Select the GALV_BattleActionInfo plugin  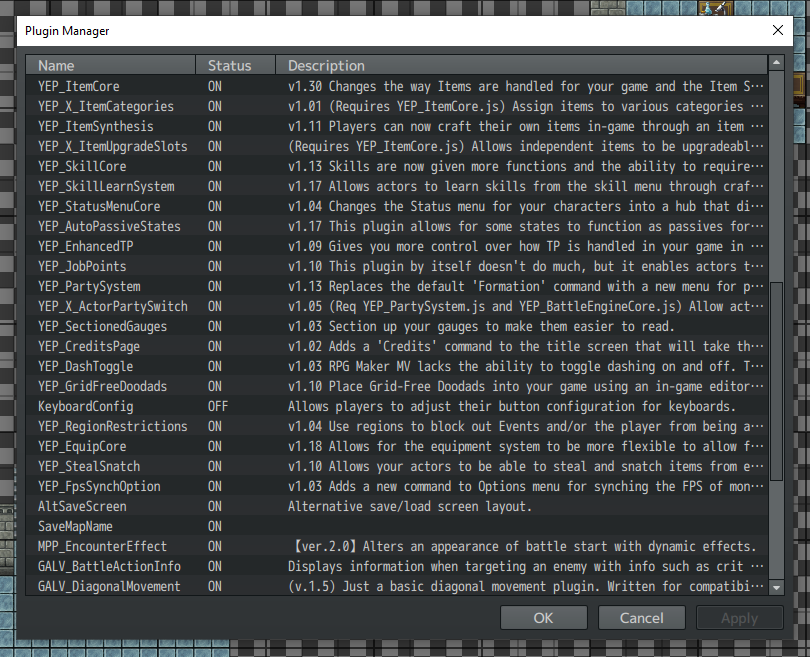coord(397,566)
